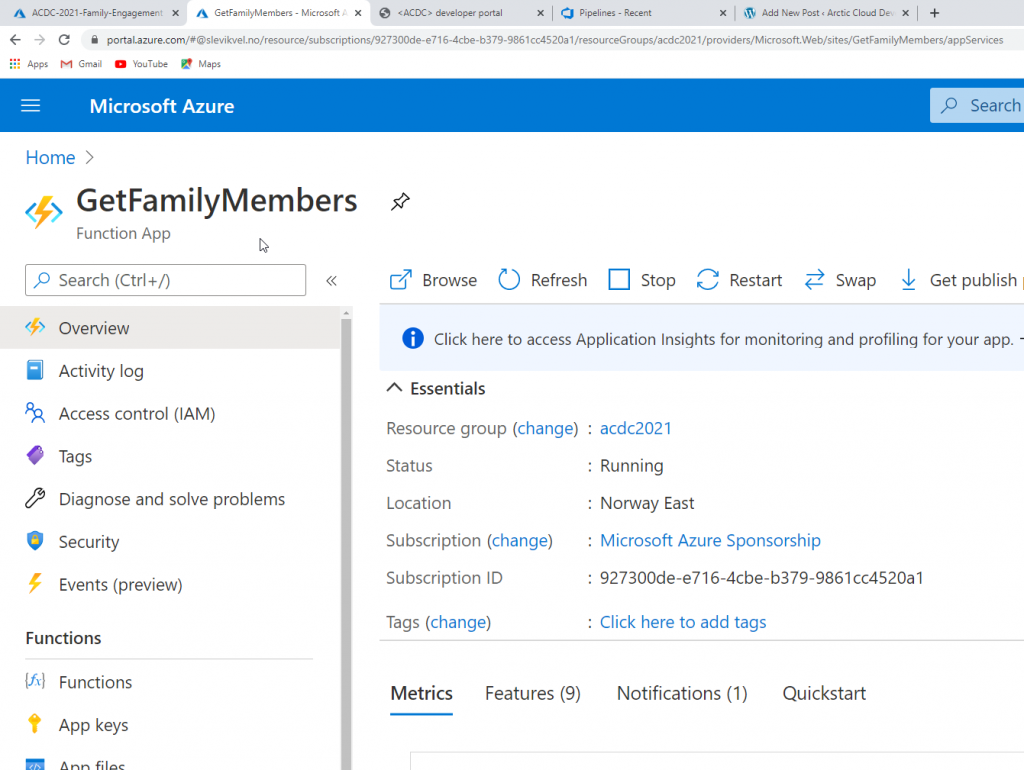Click the Events lightning bolt icon
Screen dimensions: 1024x770
click(35, 583)
